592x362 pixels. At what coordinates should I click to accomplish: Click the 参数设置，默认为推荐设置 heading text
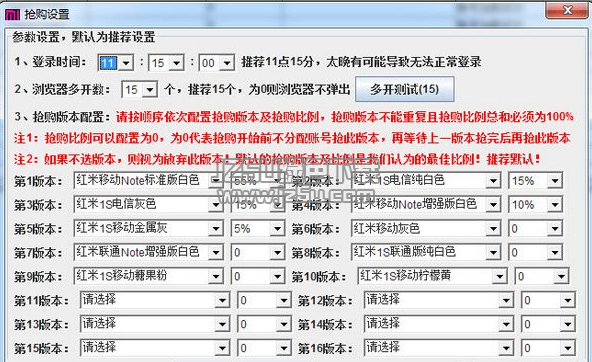(x=83, y=37)
